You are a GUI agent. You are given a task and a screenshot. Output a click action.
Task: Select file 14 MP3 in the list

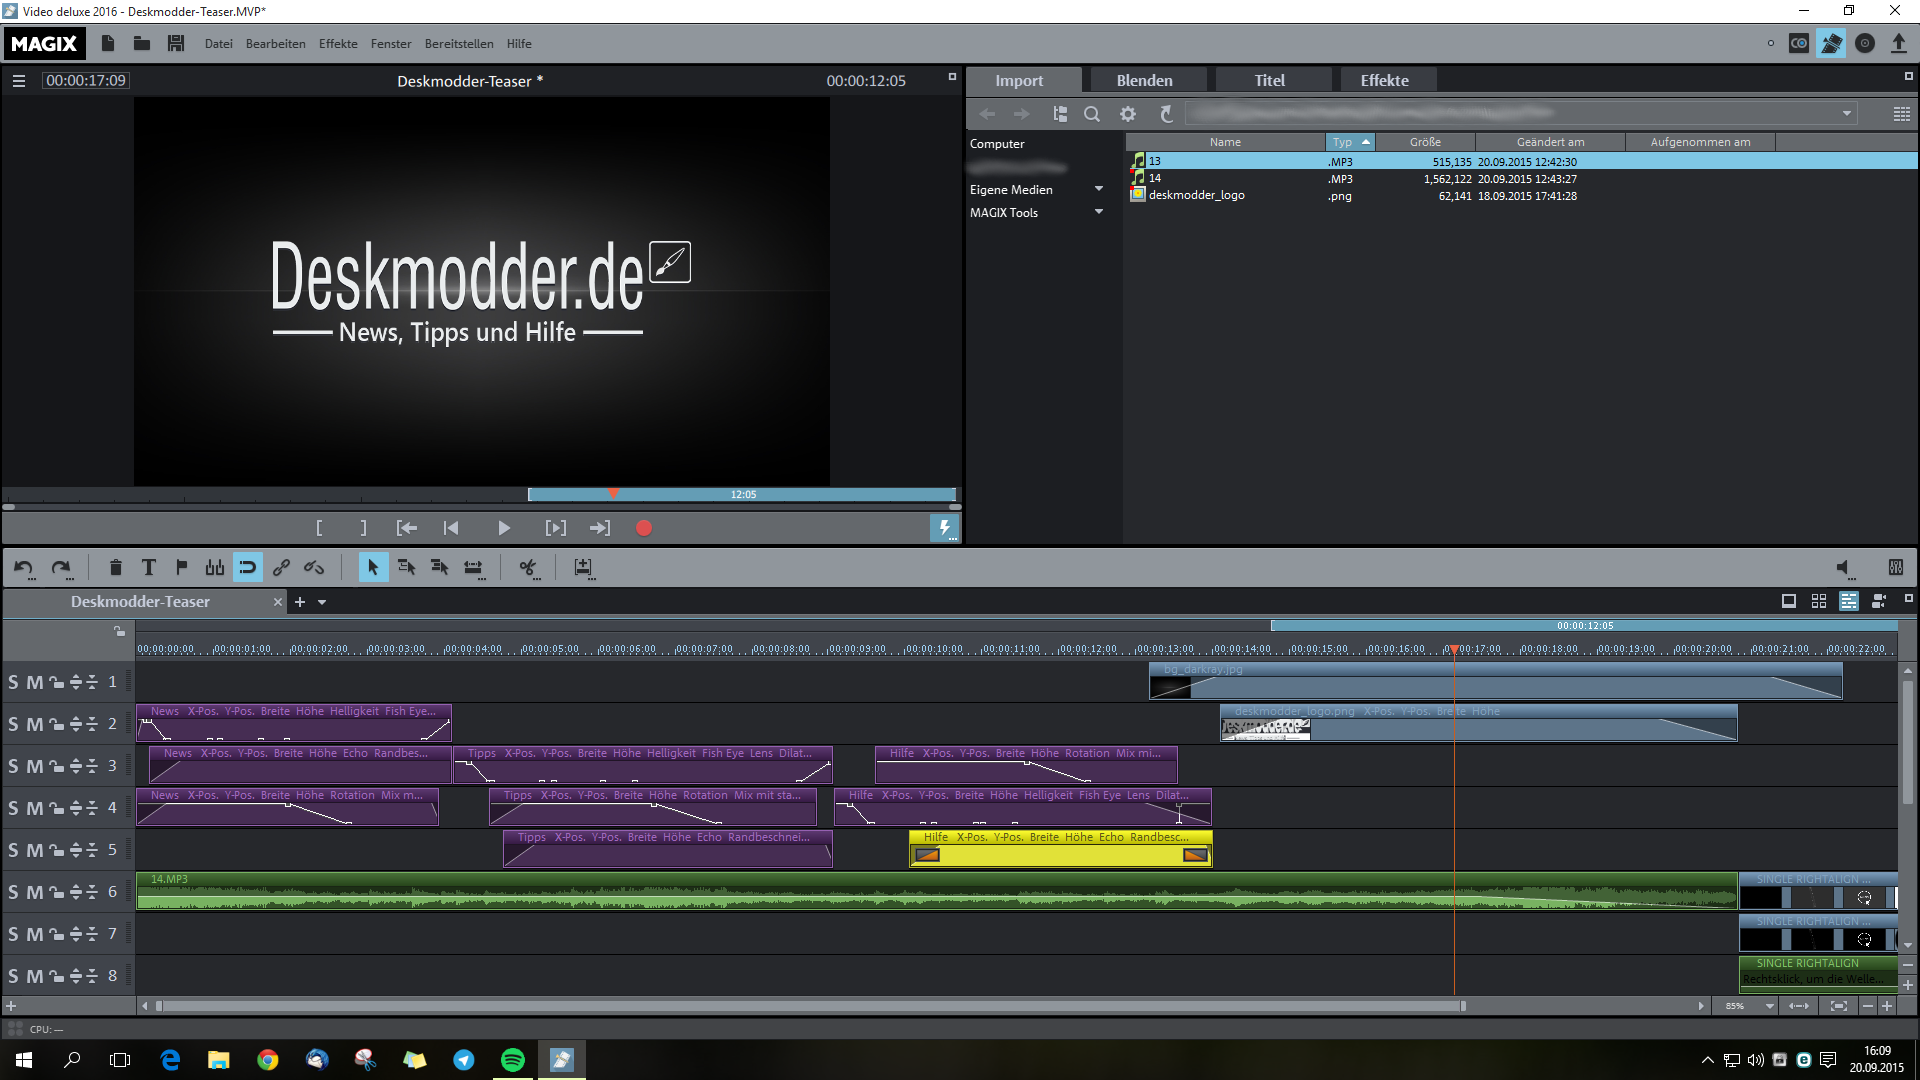[x=1521, y=179]
